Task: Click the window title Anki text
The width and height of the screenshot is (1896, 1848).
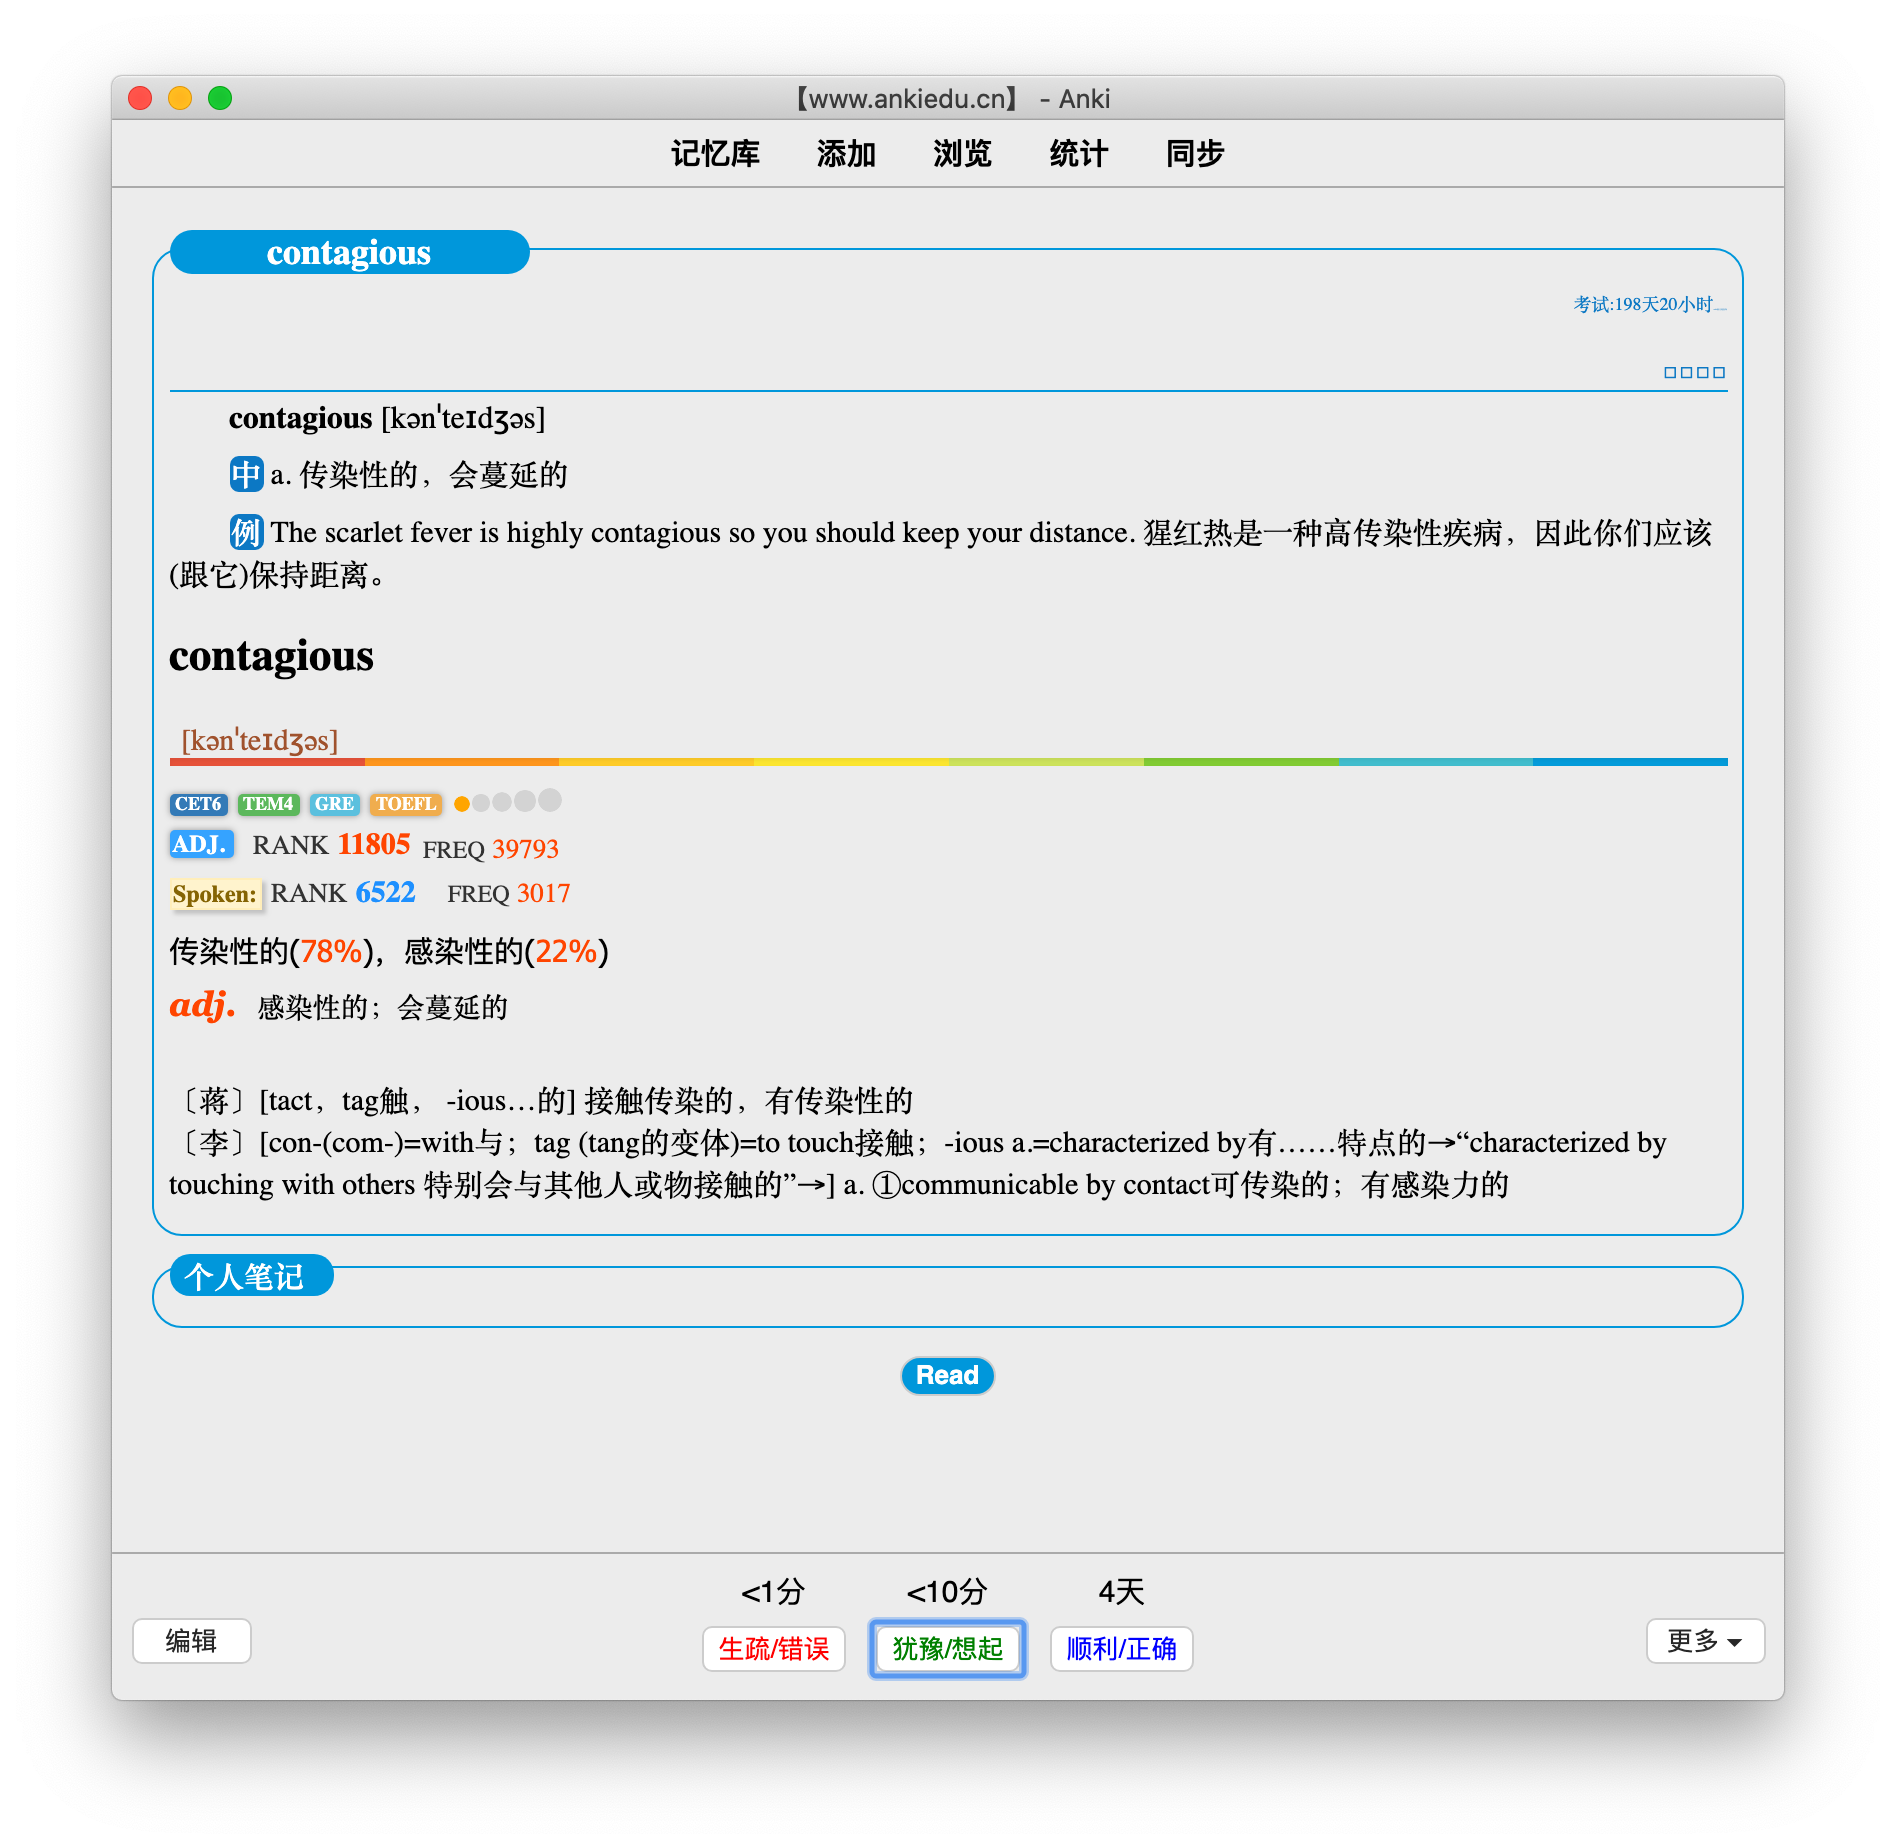Action: pyautogui.click(x=1084, y=99)
